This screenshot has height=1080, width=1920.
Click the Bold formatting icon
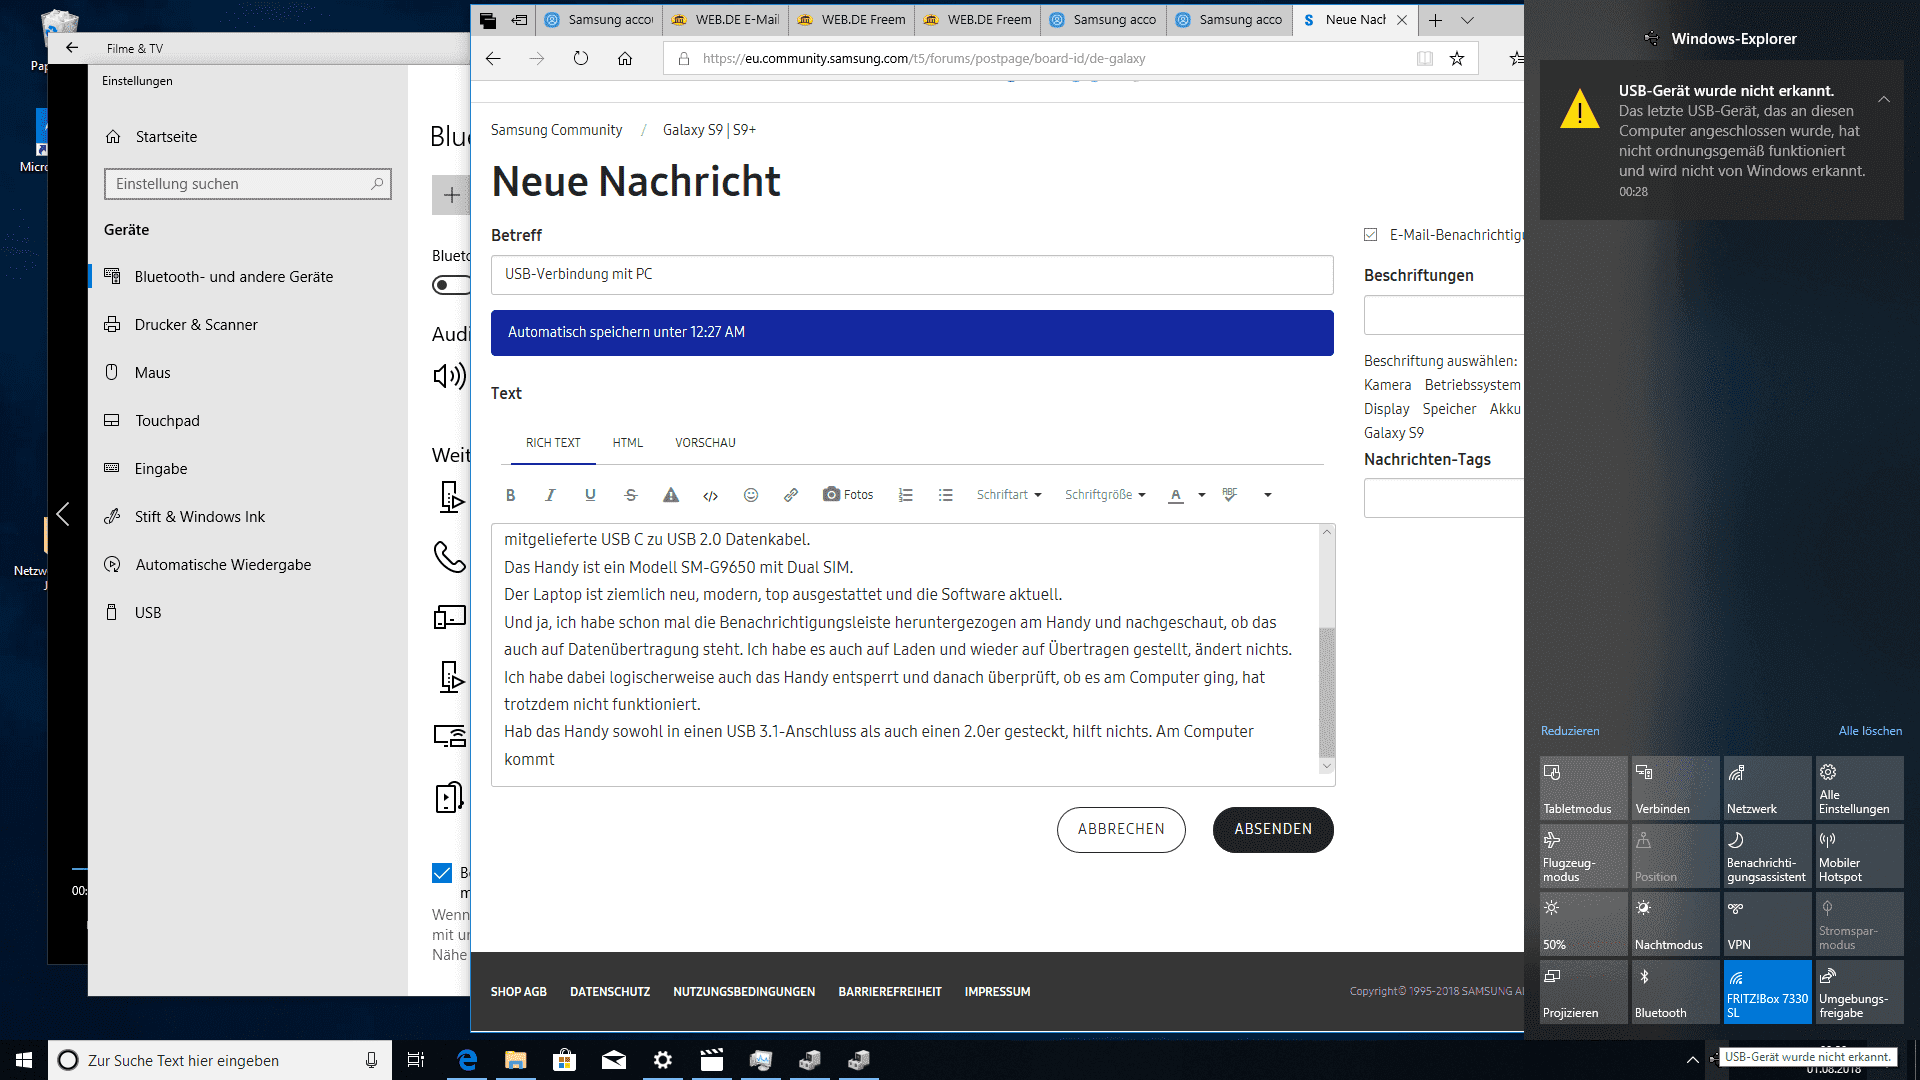coord(510,495)
